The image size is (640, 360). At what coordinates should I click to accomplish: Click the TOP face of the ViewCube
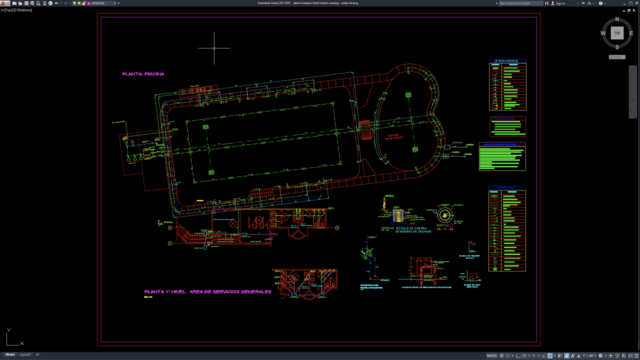(617, 33)
